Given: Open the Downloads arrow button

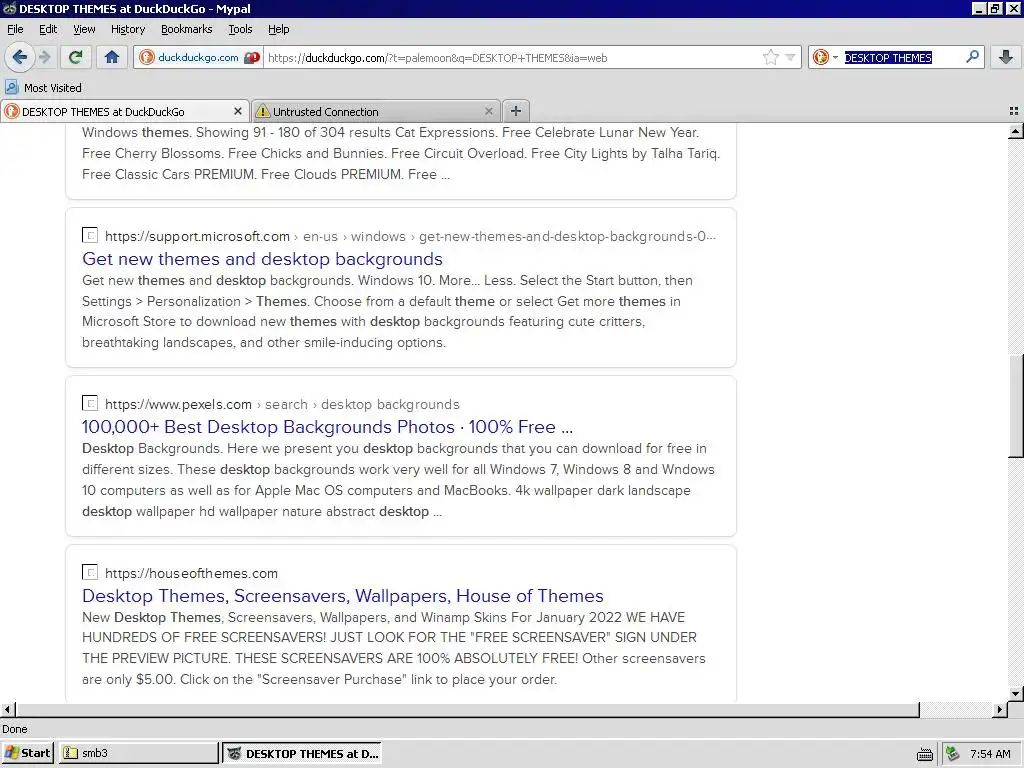Looking at the screenshot, I should [x=1006, y=57].
